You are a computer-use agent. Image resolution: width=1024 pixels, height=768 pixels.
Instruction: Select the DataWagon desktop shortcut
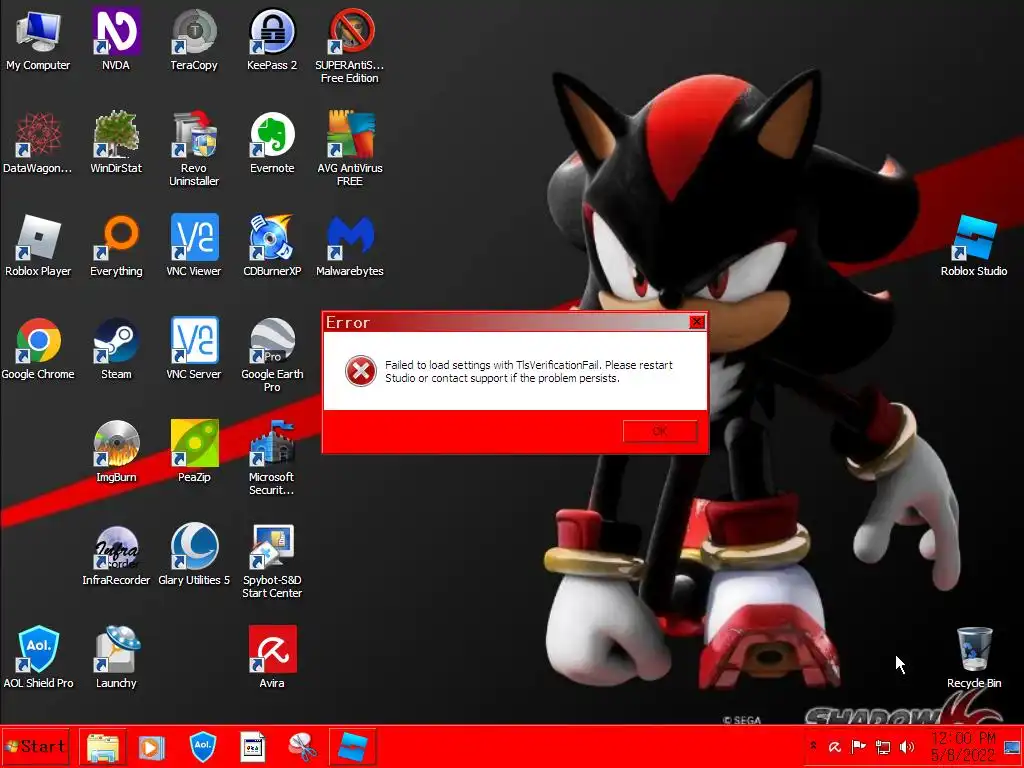38,142
